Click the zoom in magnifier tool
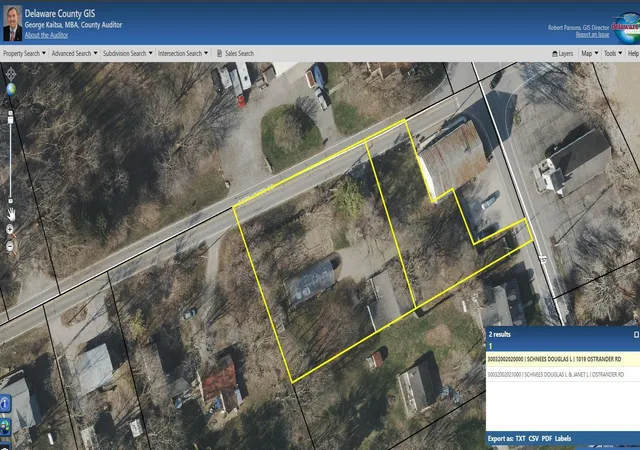This screenshot has height=450, width=640. [x=10, y=231]
